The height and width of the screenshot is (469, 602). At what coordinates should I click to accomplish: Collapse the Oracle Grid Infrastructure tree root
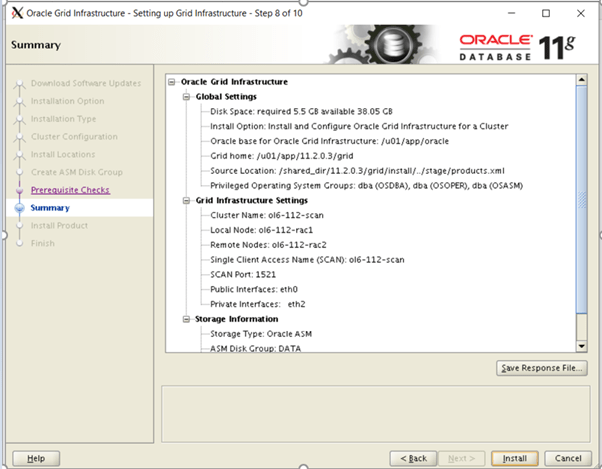click(x=173, y=82)
